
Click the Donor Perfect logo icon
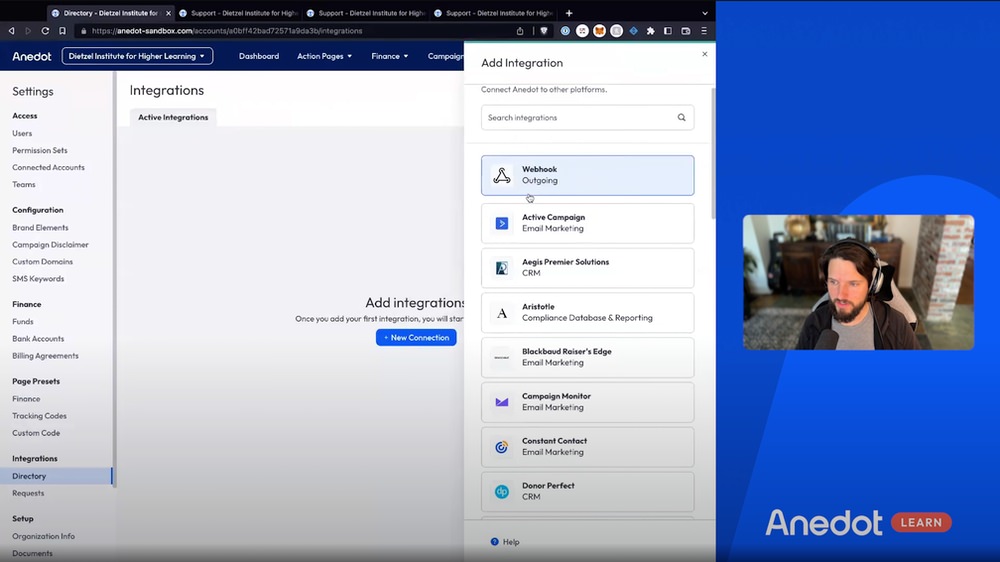click(x=502, y=492)
